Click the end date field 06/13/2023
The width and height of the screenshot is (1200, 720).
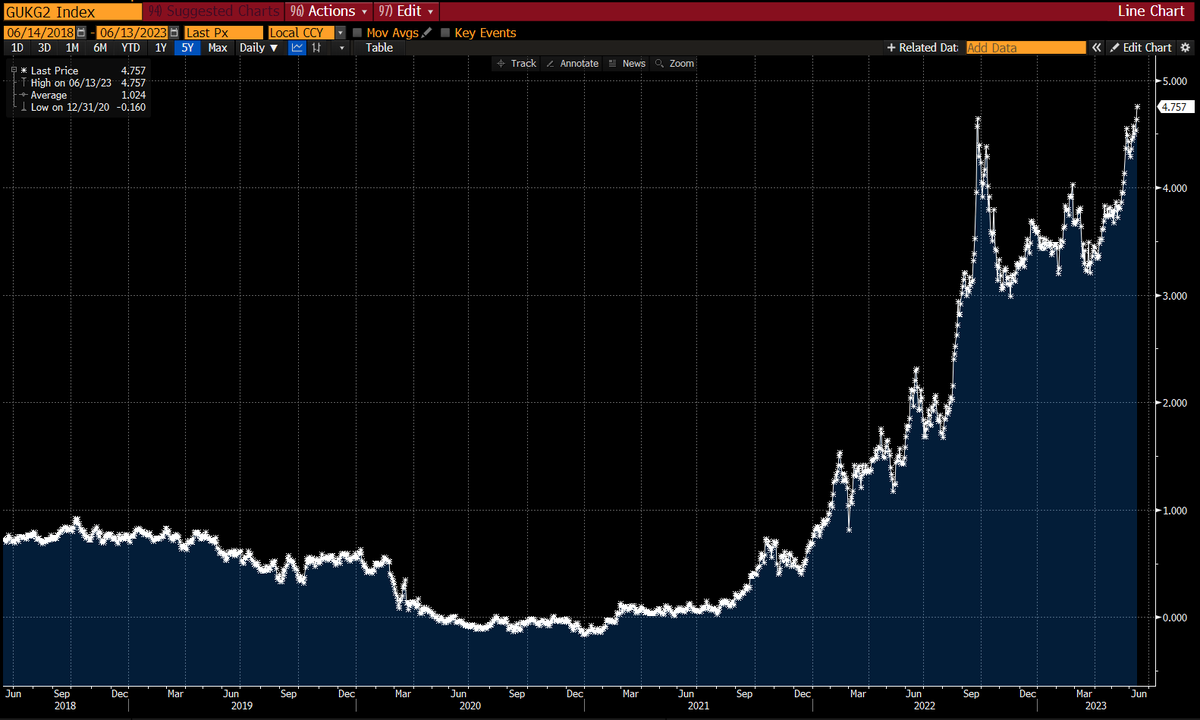(x=132, y=33)
